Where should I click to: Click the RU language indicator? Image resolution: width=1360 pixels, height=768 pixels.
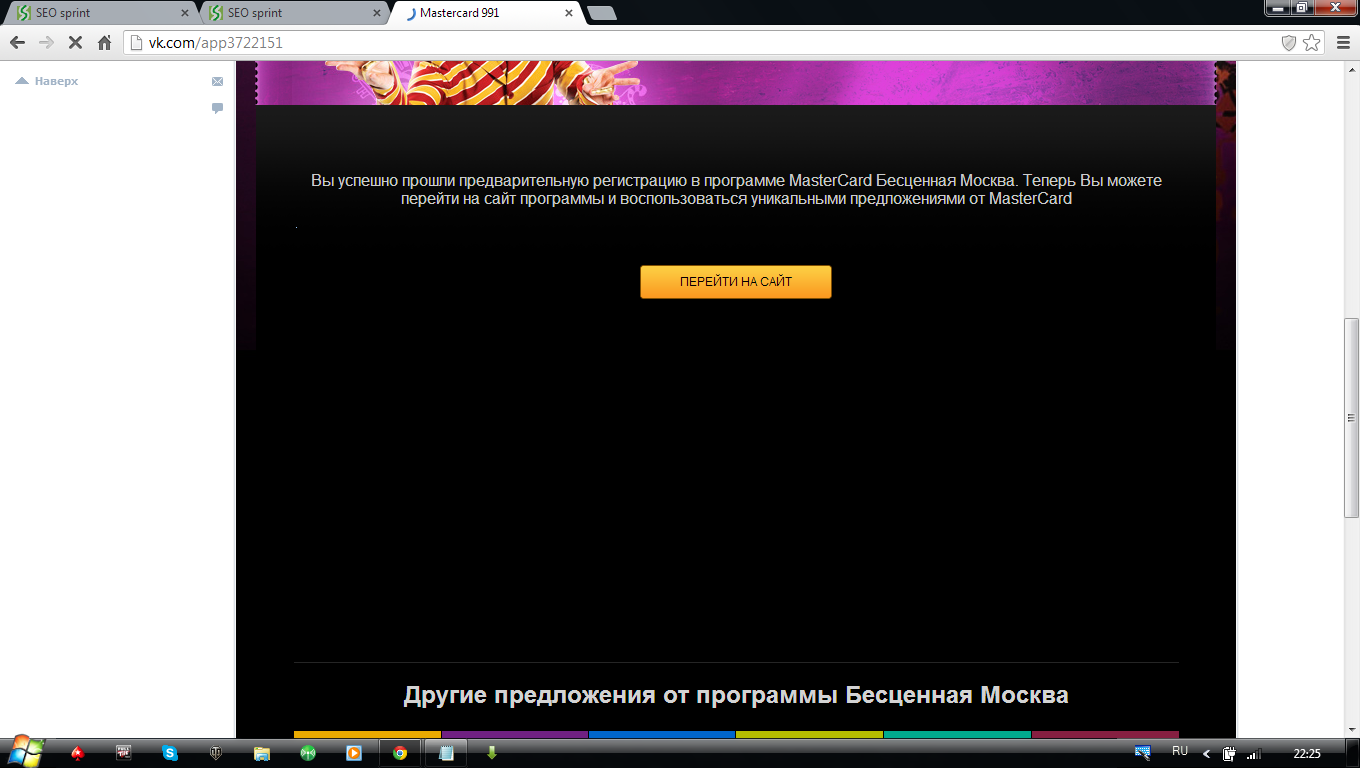1180,751
